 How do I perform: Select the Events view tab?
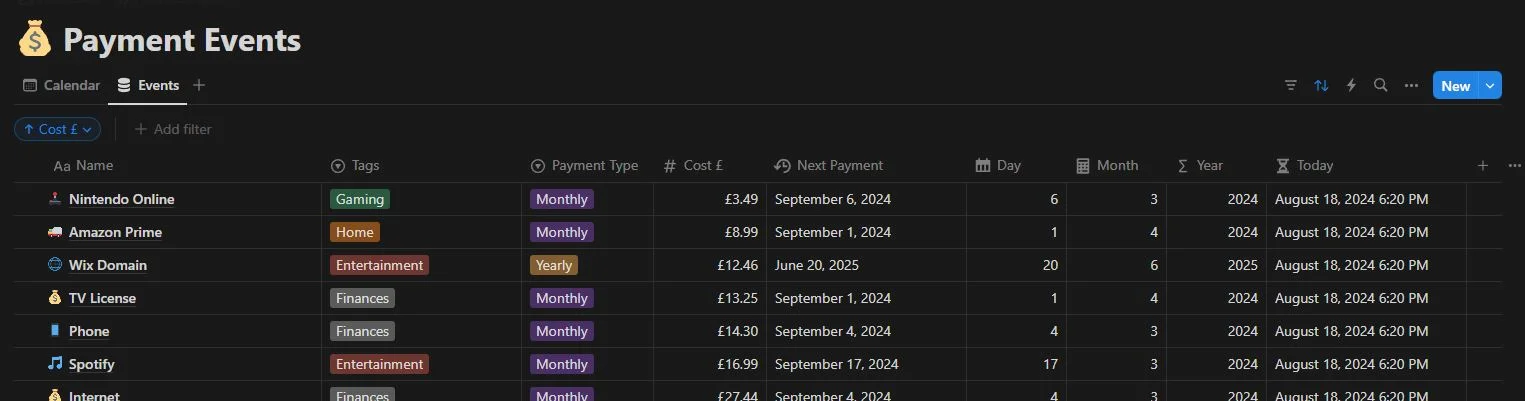pyautogui.click(x=148, y=85)
